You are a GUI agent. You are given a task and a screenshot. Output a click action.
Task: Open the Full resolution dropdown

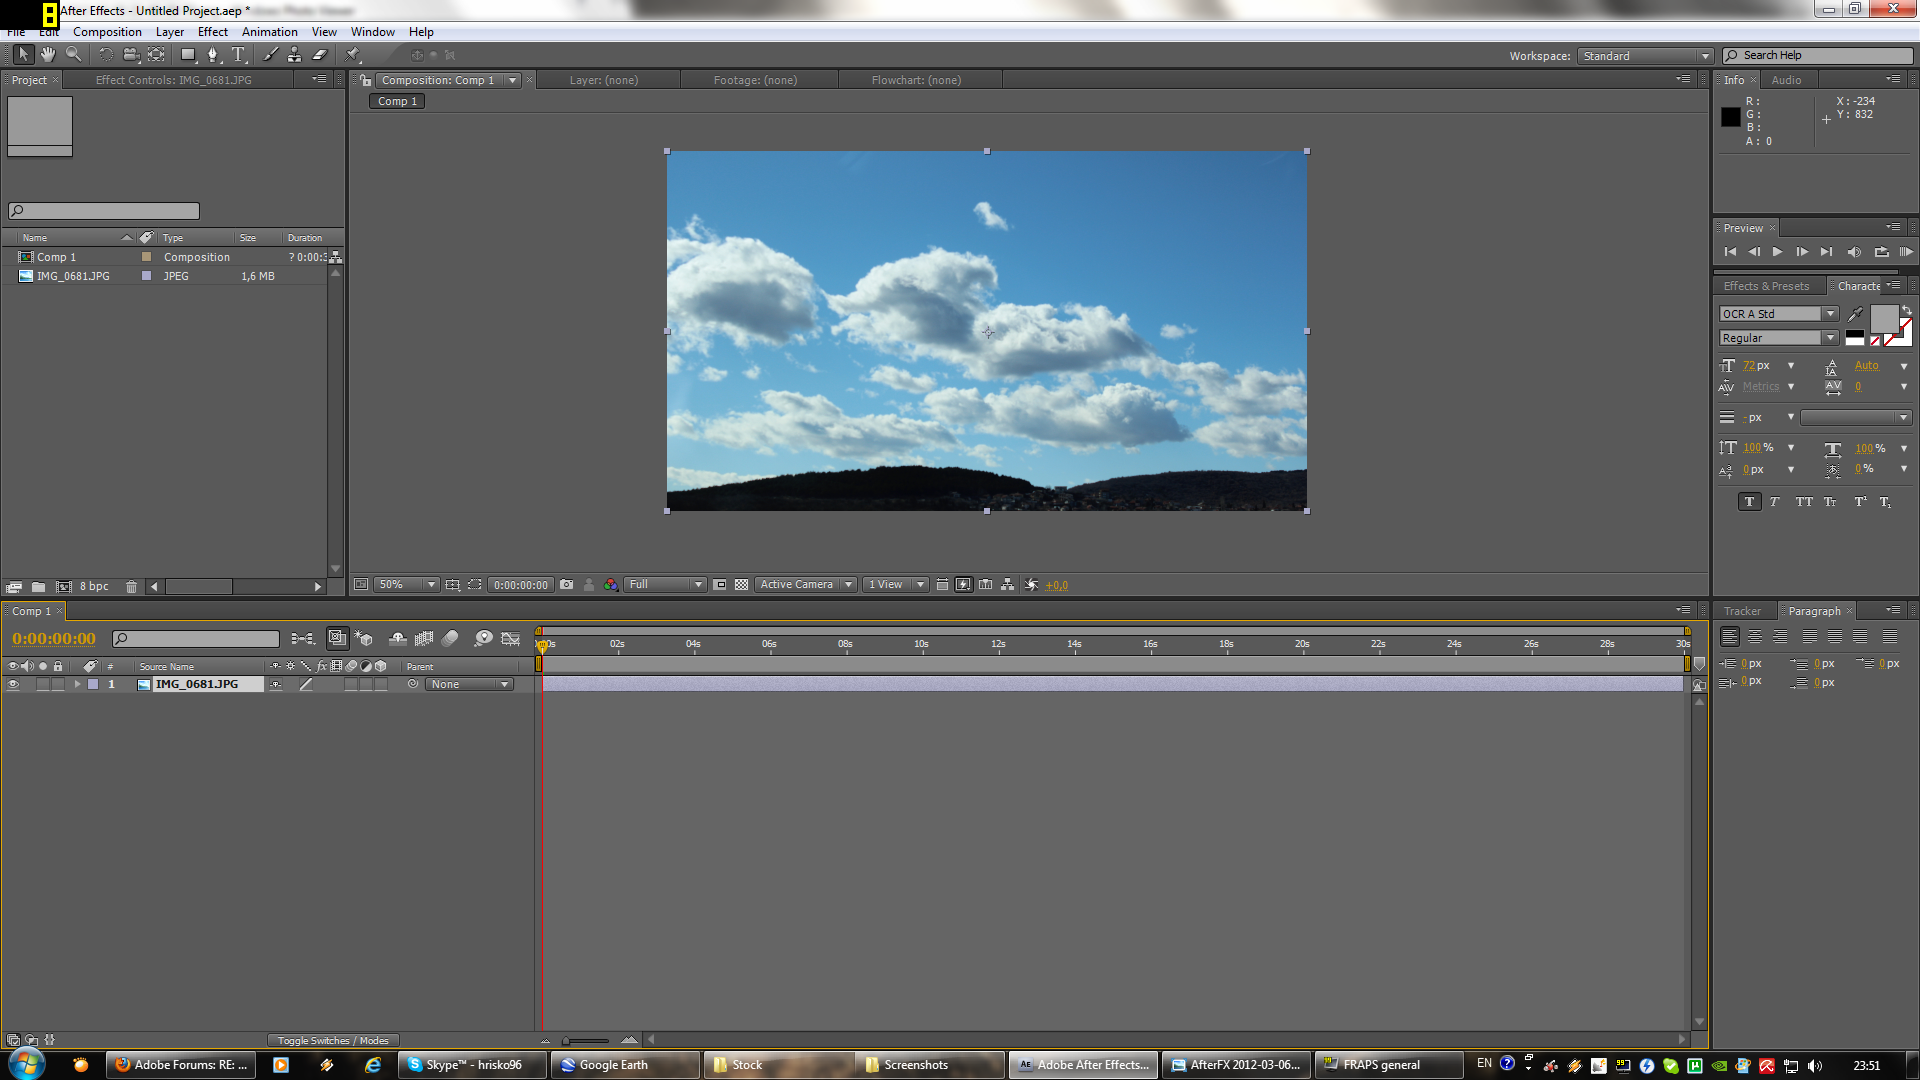(665, 585)
